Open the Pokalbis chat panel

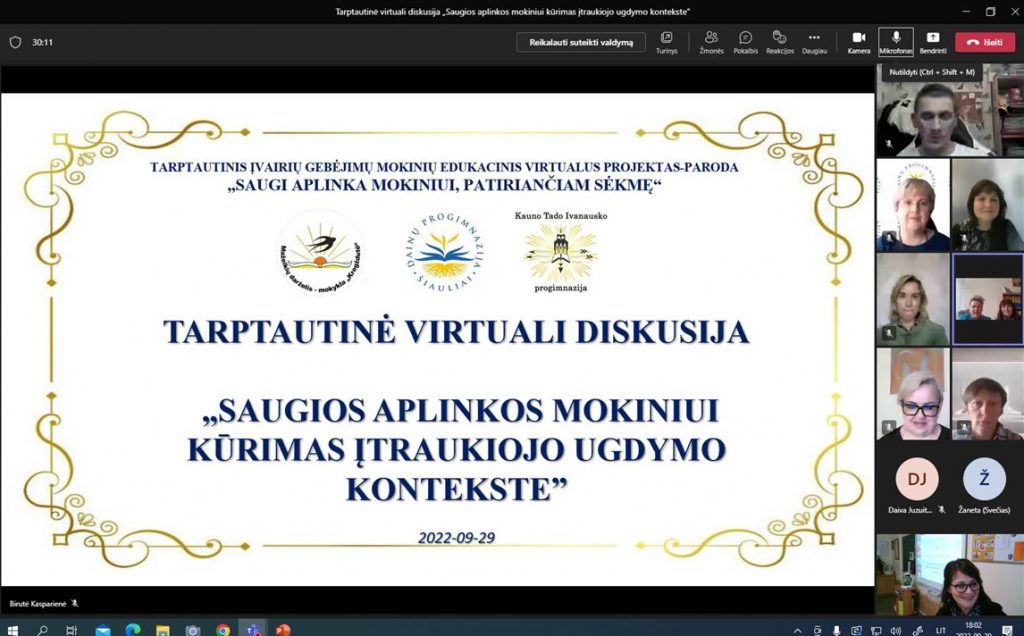click(x=745, y=42)
